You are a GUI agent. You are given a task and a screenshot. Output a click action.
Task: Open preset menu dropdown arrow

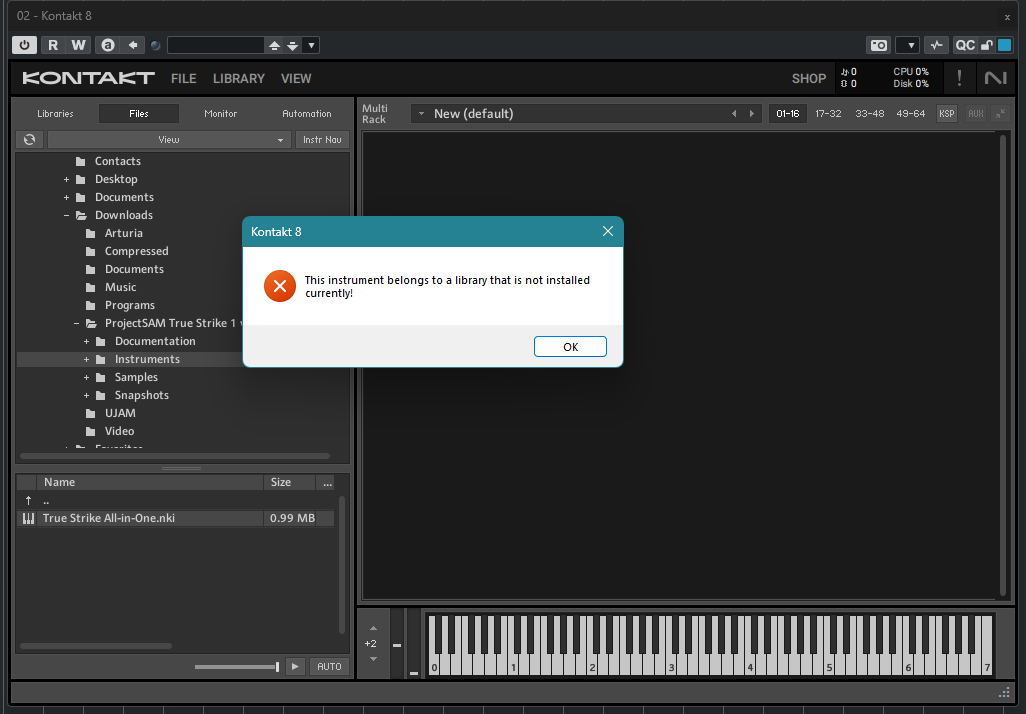(x=311, y=46)
